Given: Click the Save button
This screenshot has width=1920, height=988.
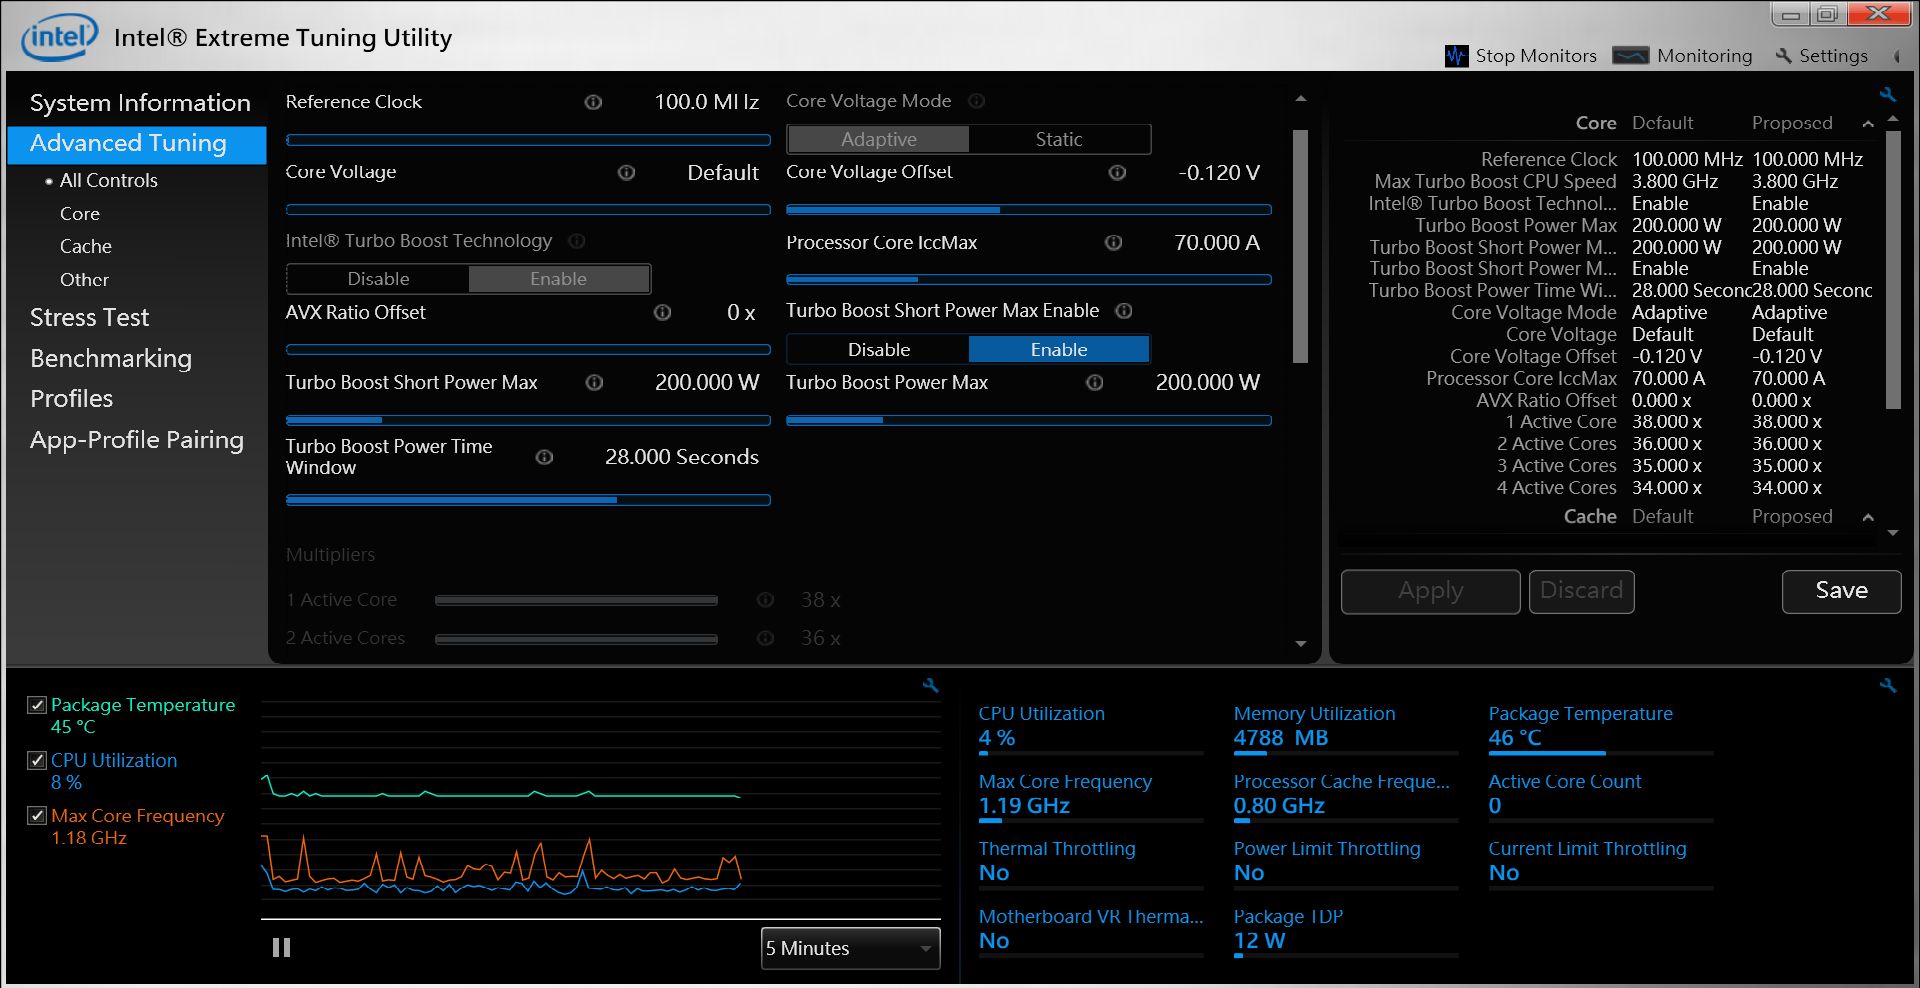Looking at the screenshot, I should coord(1841,591).
